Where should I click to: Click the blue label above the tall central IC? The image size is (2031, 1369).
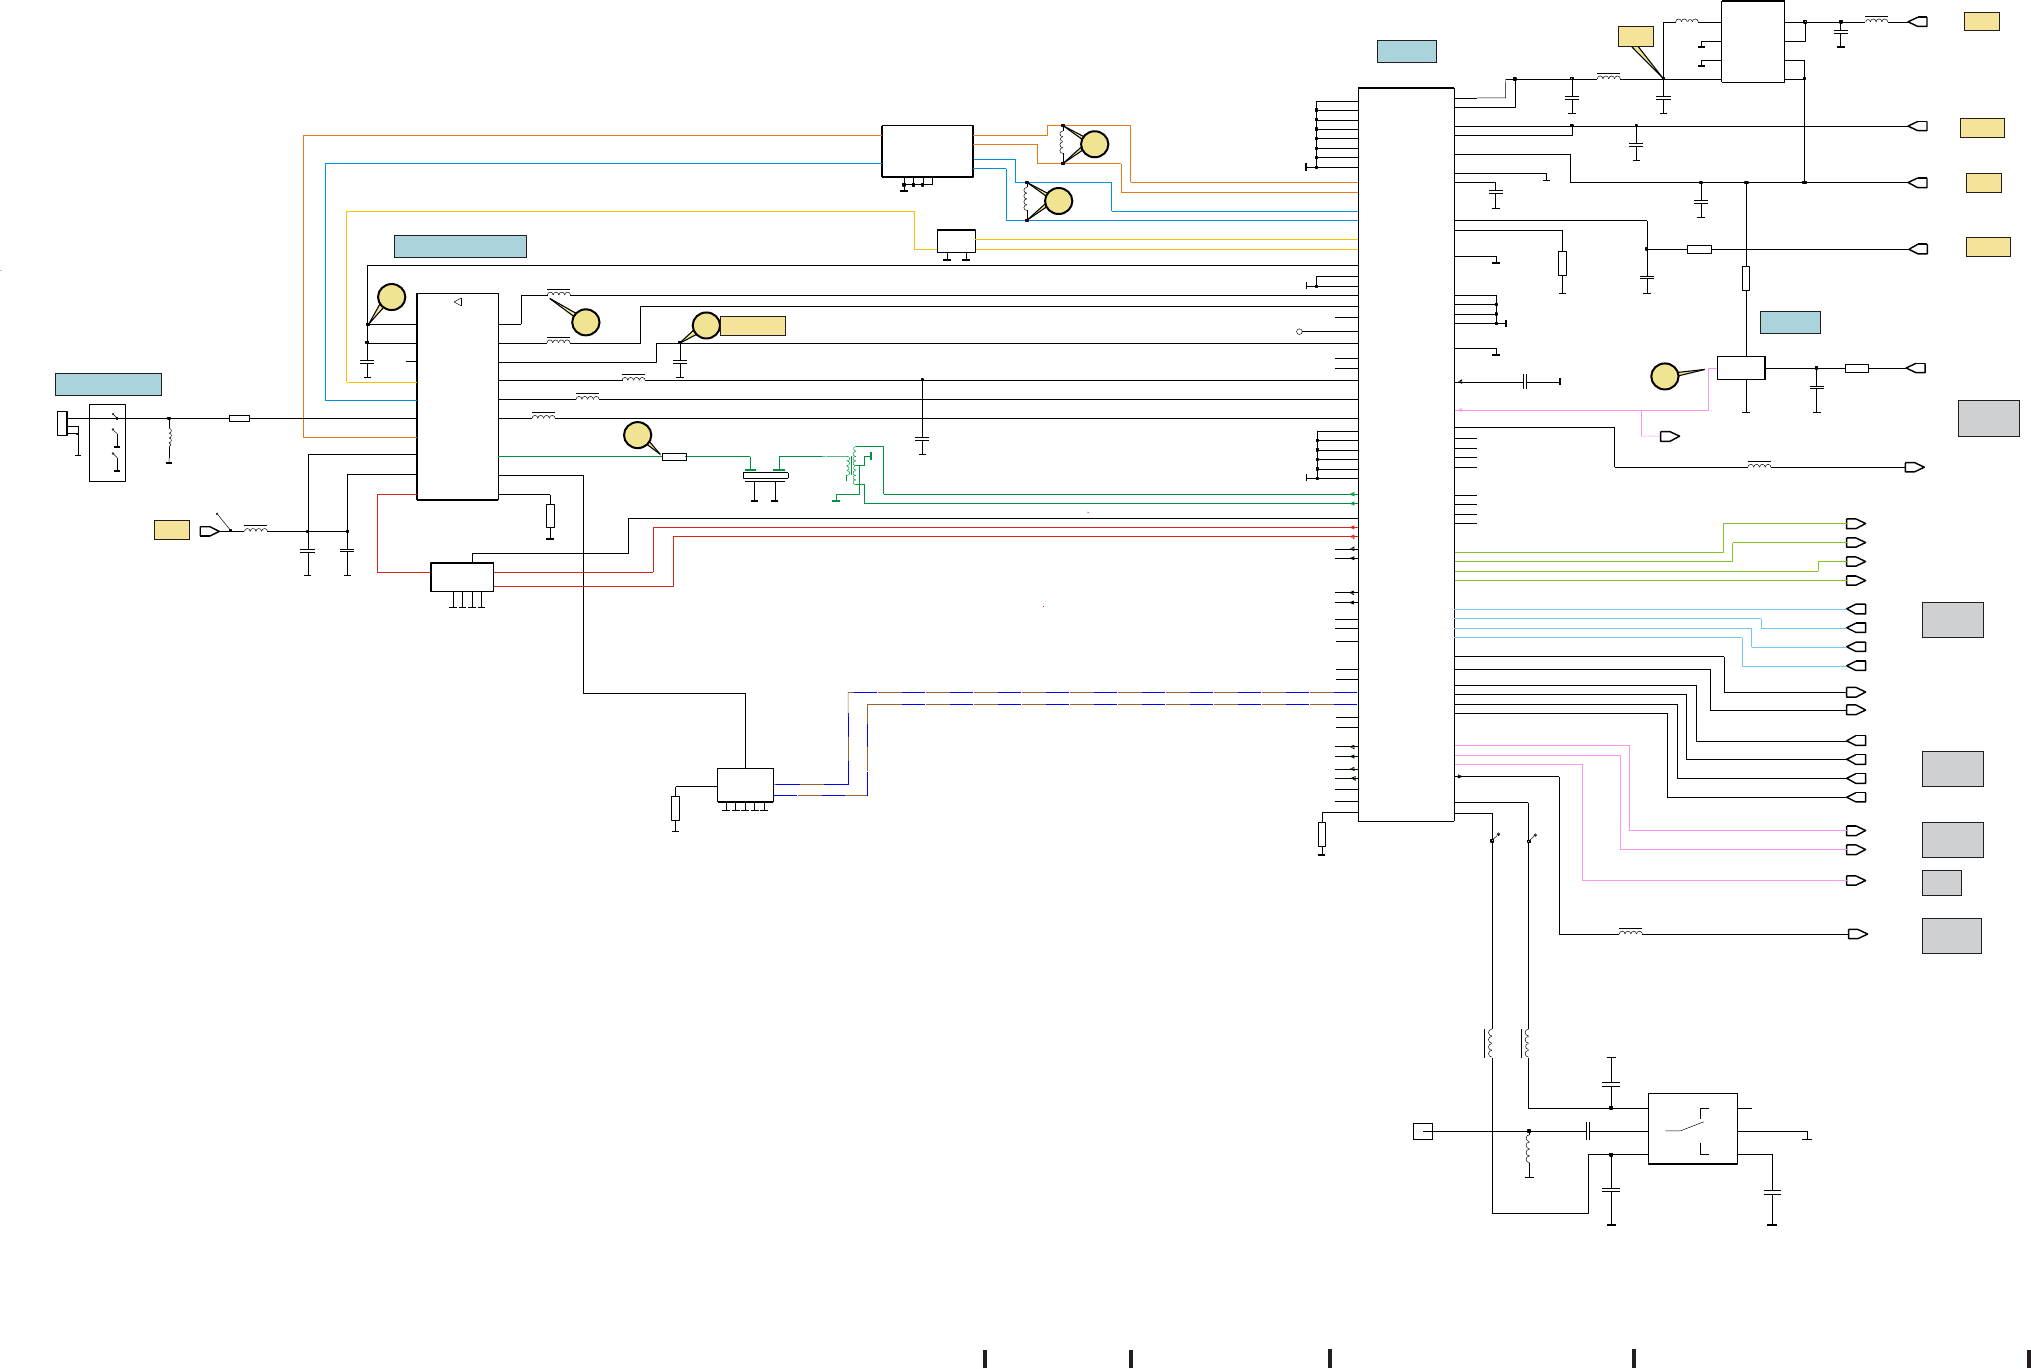[x=1406, y=51]
